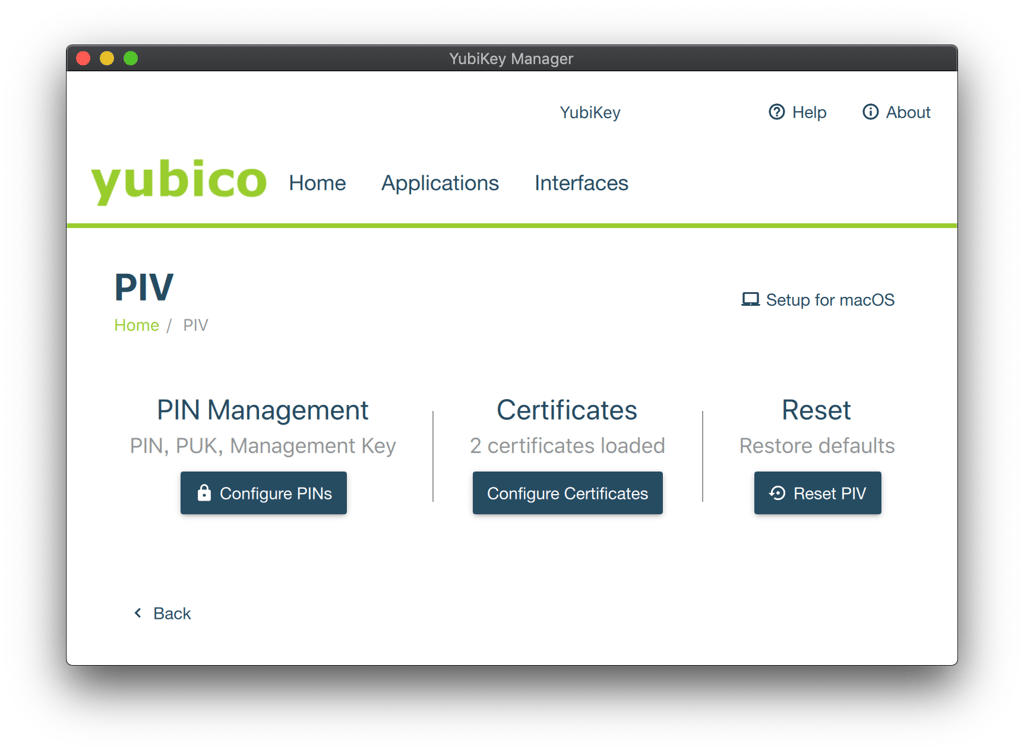Close the YubiKey Manager window
This screenshot has width=1024, height=753.
(83, 59)
